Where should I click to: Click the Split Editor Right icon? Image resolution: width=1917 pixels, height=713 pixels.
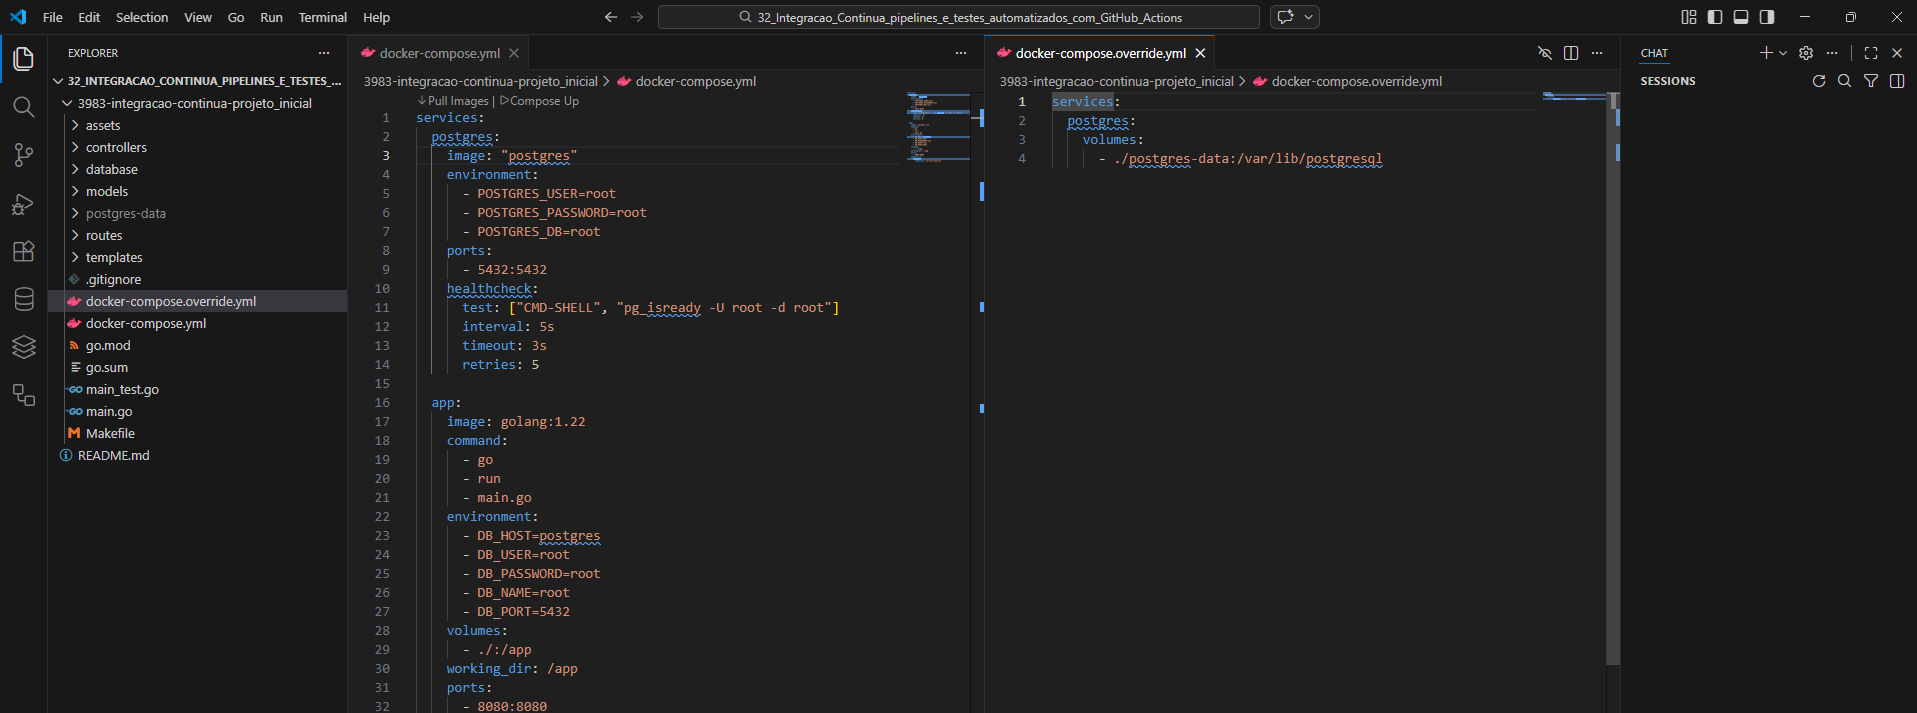coord(1571,53)
